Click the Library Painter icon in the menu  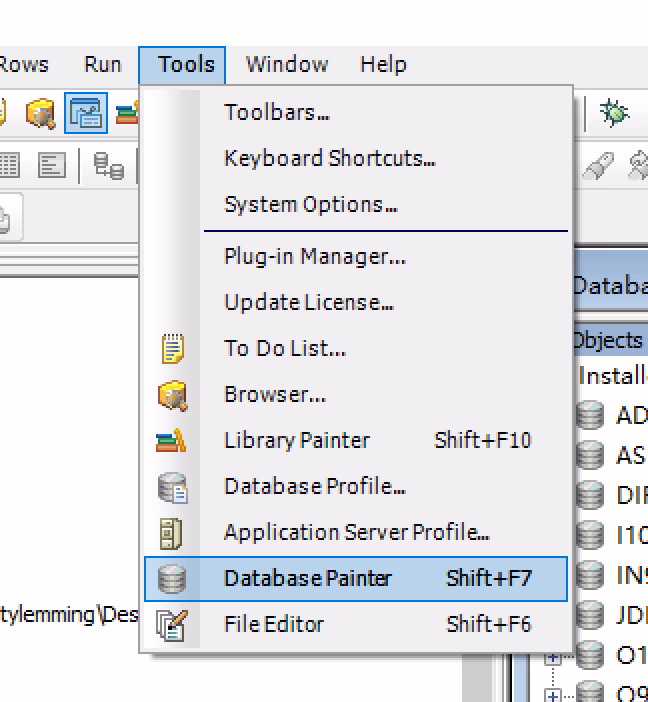(x=172, y=441)
